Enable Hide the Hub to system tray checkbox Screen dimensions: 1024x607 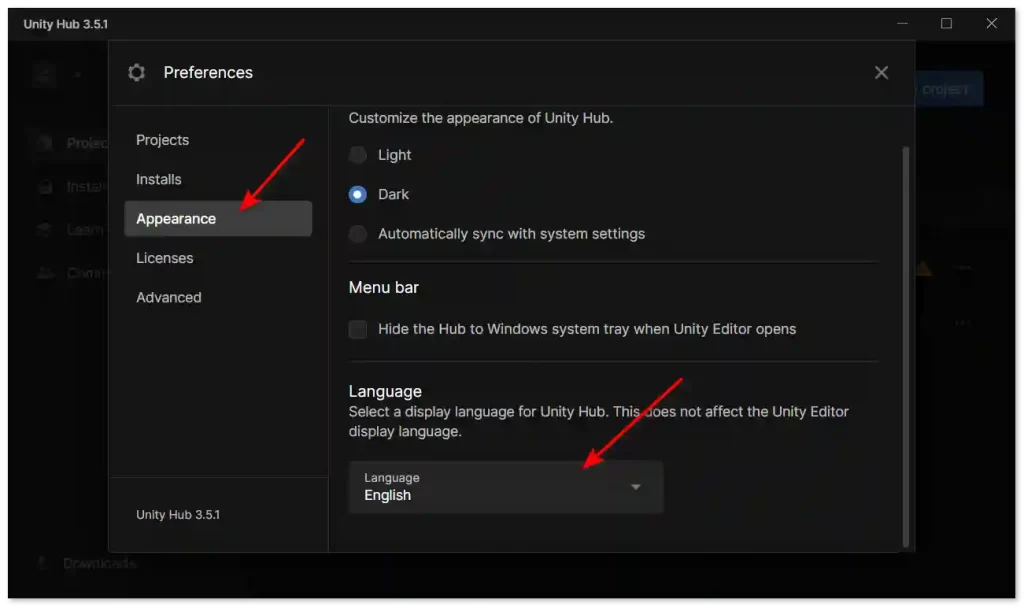click(358, 329)
